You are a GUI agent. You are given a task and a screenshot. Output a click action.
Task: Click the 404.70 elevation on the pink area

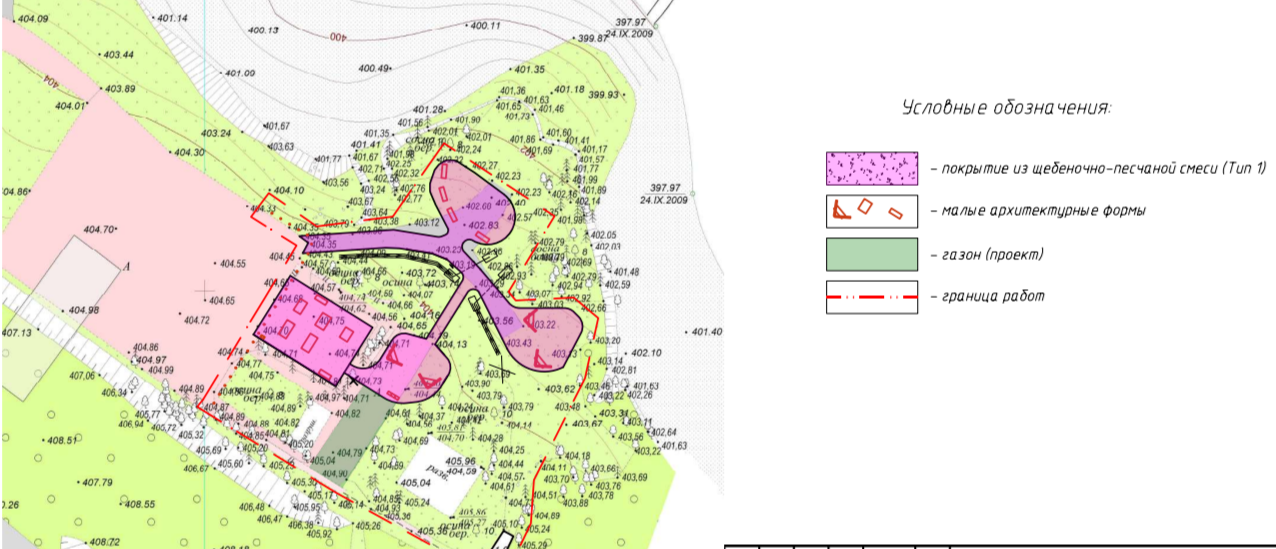(98, 229)
